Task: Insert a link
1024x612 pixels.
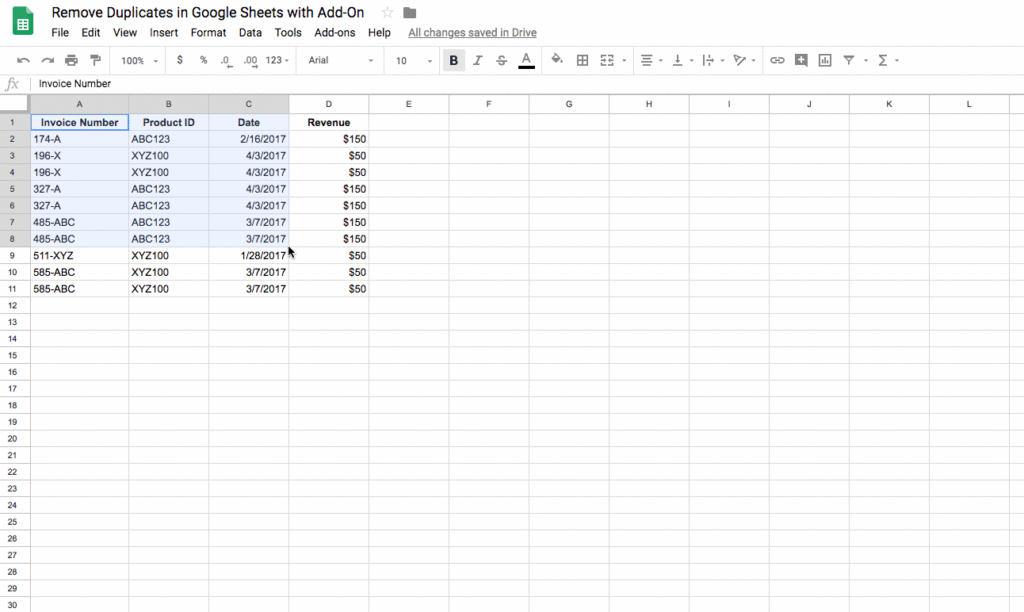Action: coord(777,60)
